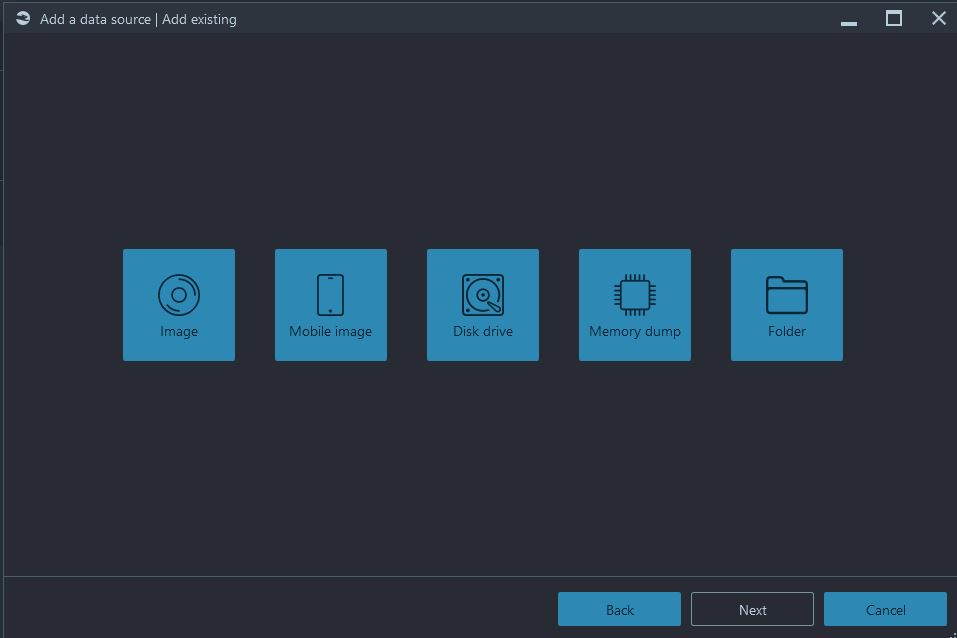Select the Memory dump source tile
957x638 pixels.
(635, 305)
